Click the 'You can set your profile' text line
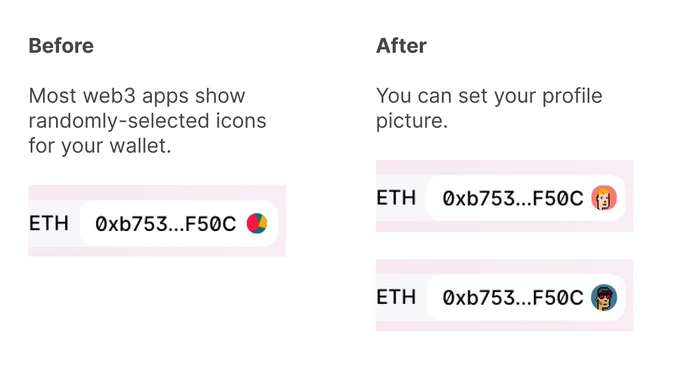This screenshot has height=383, width=680. coord(489,96)
